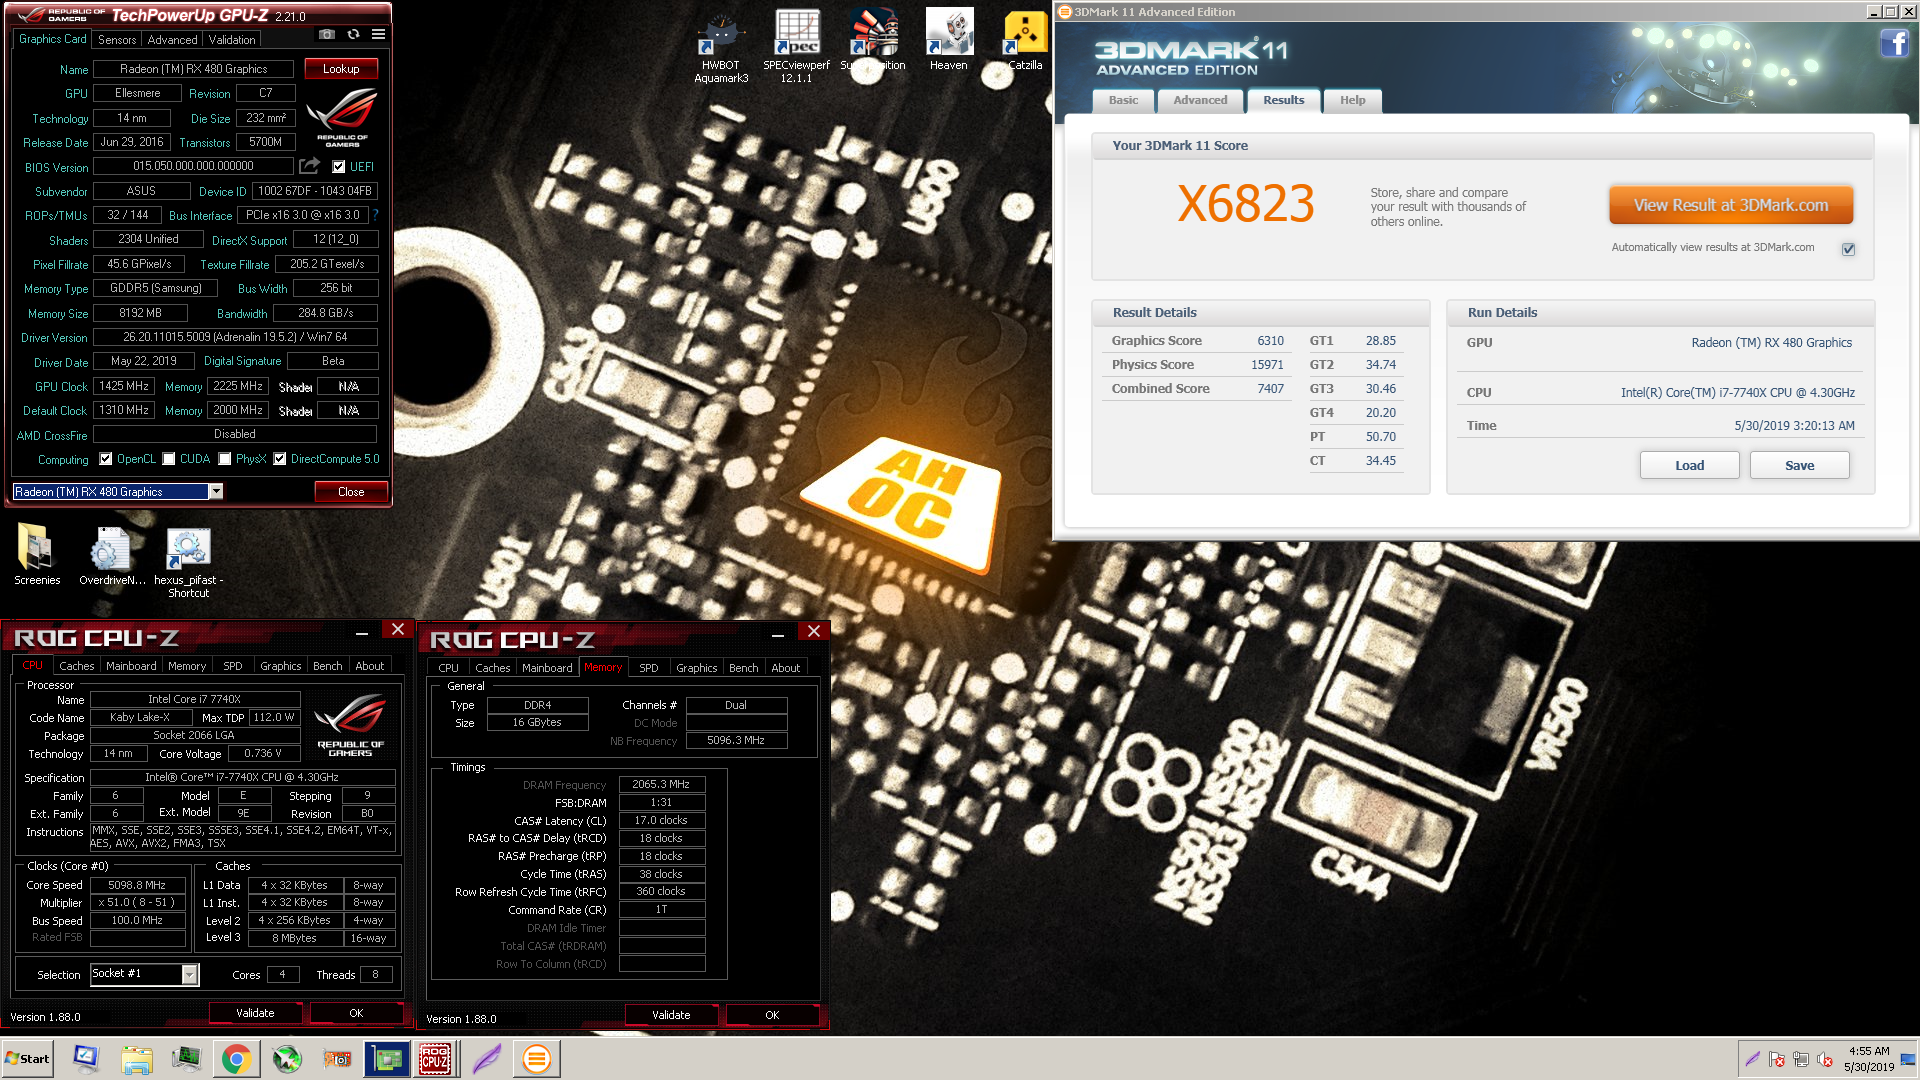
Task: Click the Save button in 3DMark 11
Action: 1799,465
